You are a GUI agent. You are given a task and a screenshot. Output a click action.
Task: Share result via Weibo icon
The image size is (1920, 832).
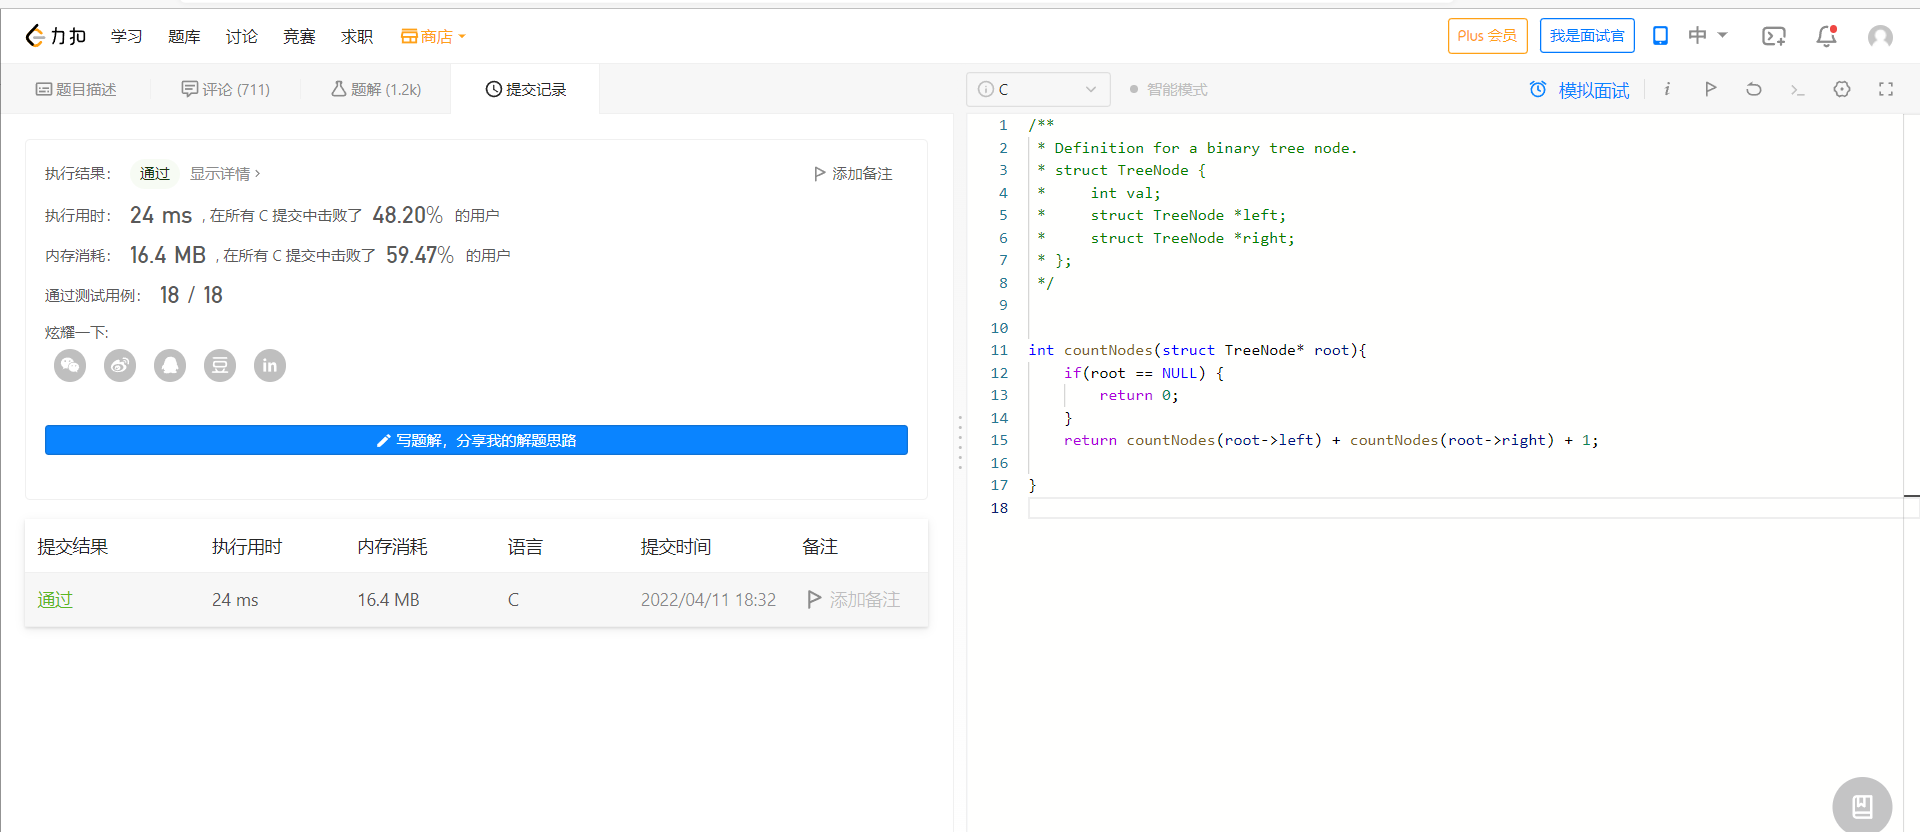click(x=120, y=366)
